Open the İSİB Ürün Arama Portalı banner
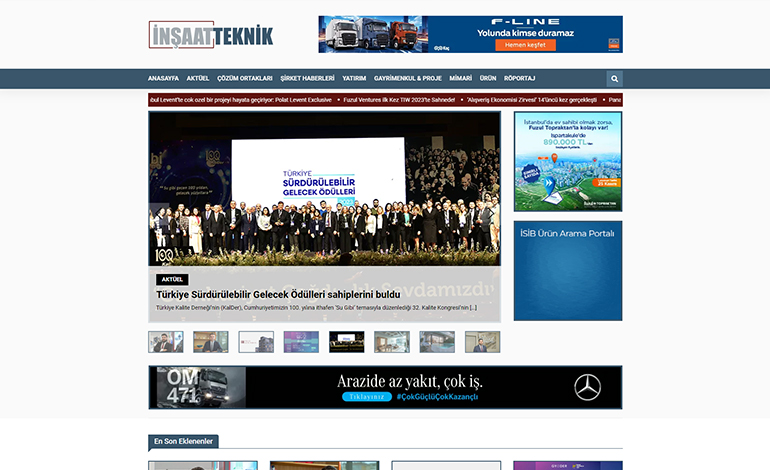 (x=567, y=270)
